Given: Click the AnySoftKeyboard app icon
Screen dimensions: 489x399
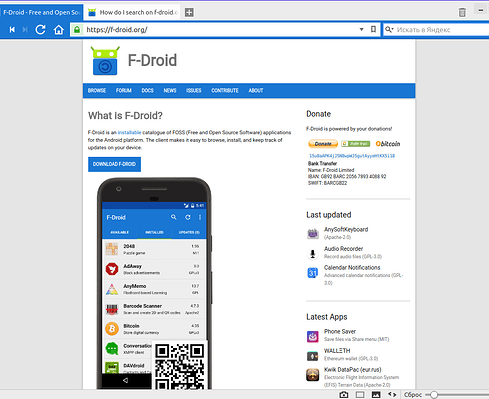Looking at the screenshot, I should point(313,233).
